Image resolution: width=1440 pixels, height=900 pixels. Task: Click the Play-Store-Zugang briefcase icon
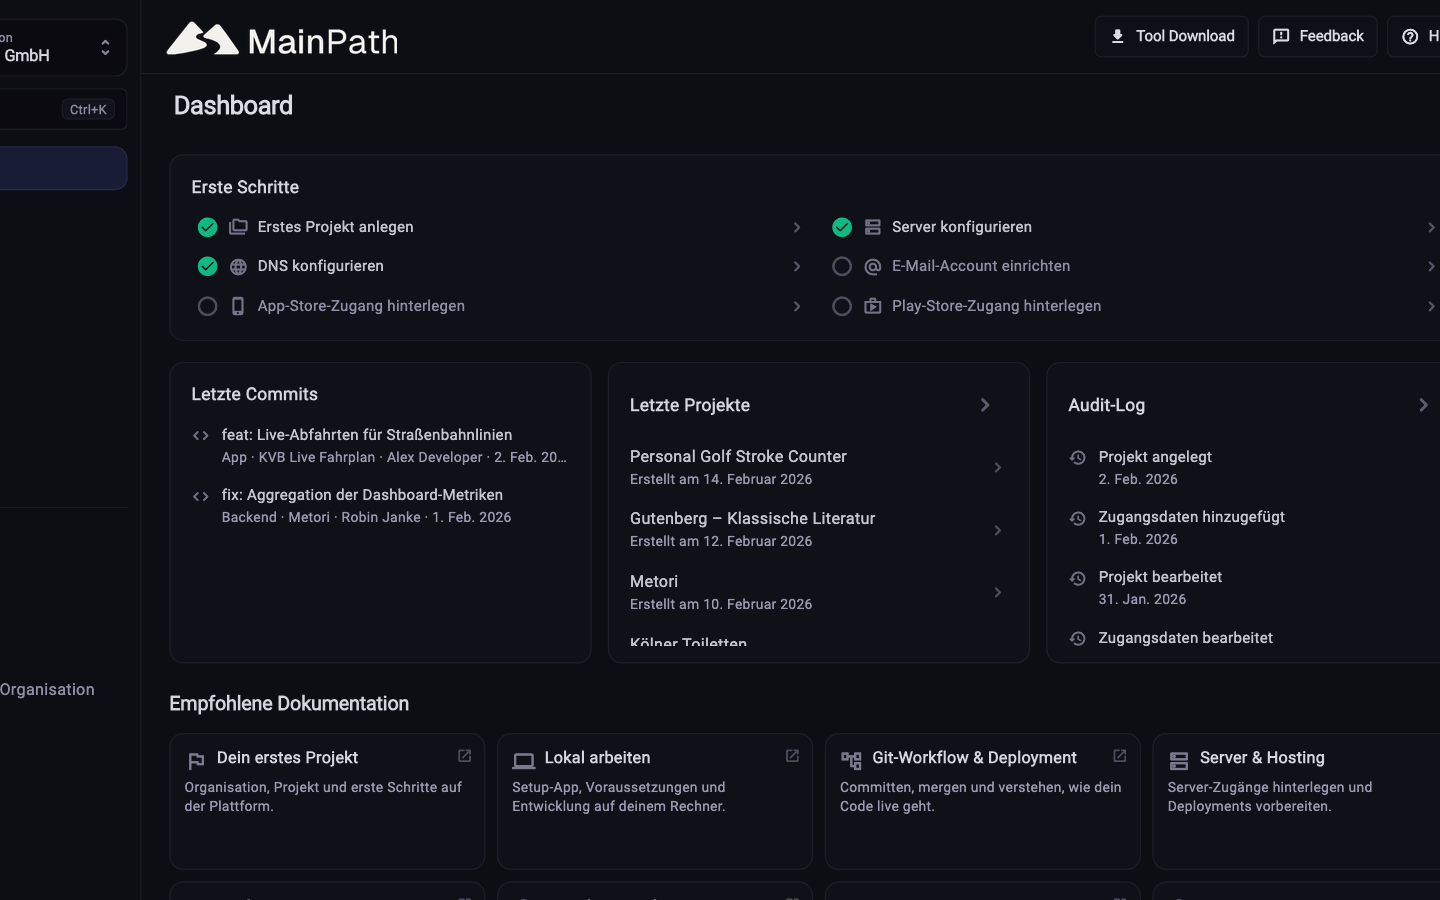(x=873, y=306)
